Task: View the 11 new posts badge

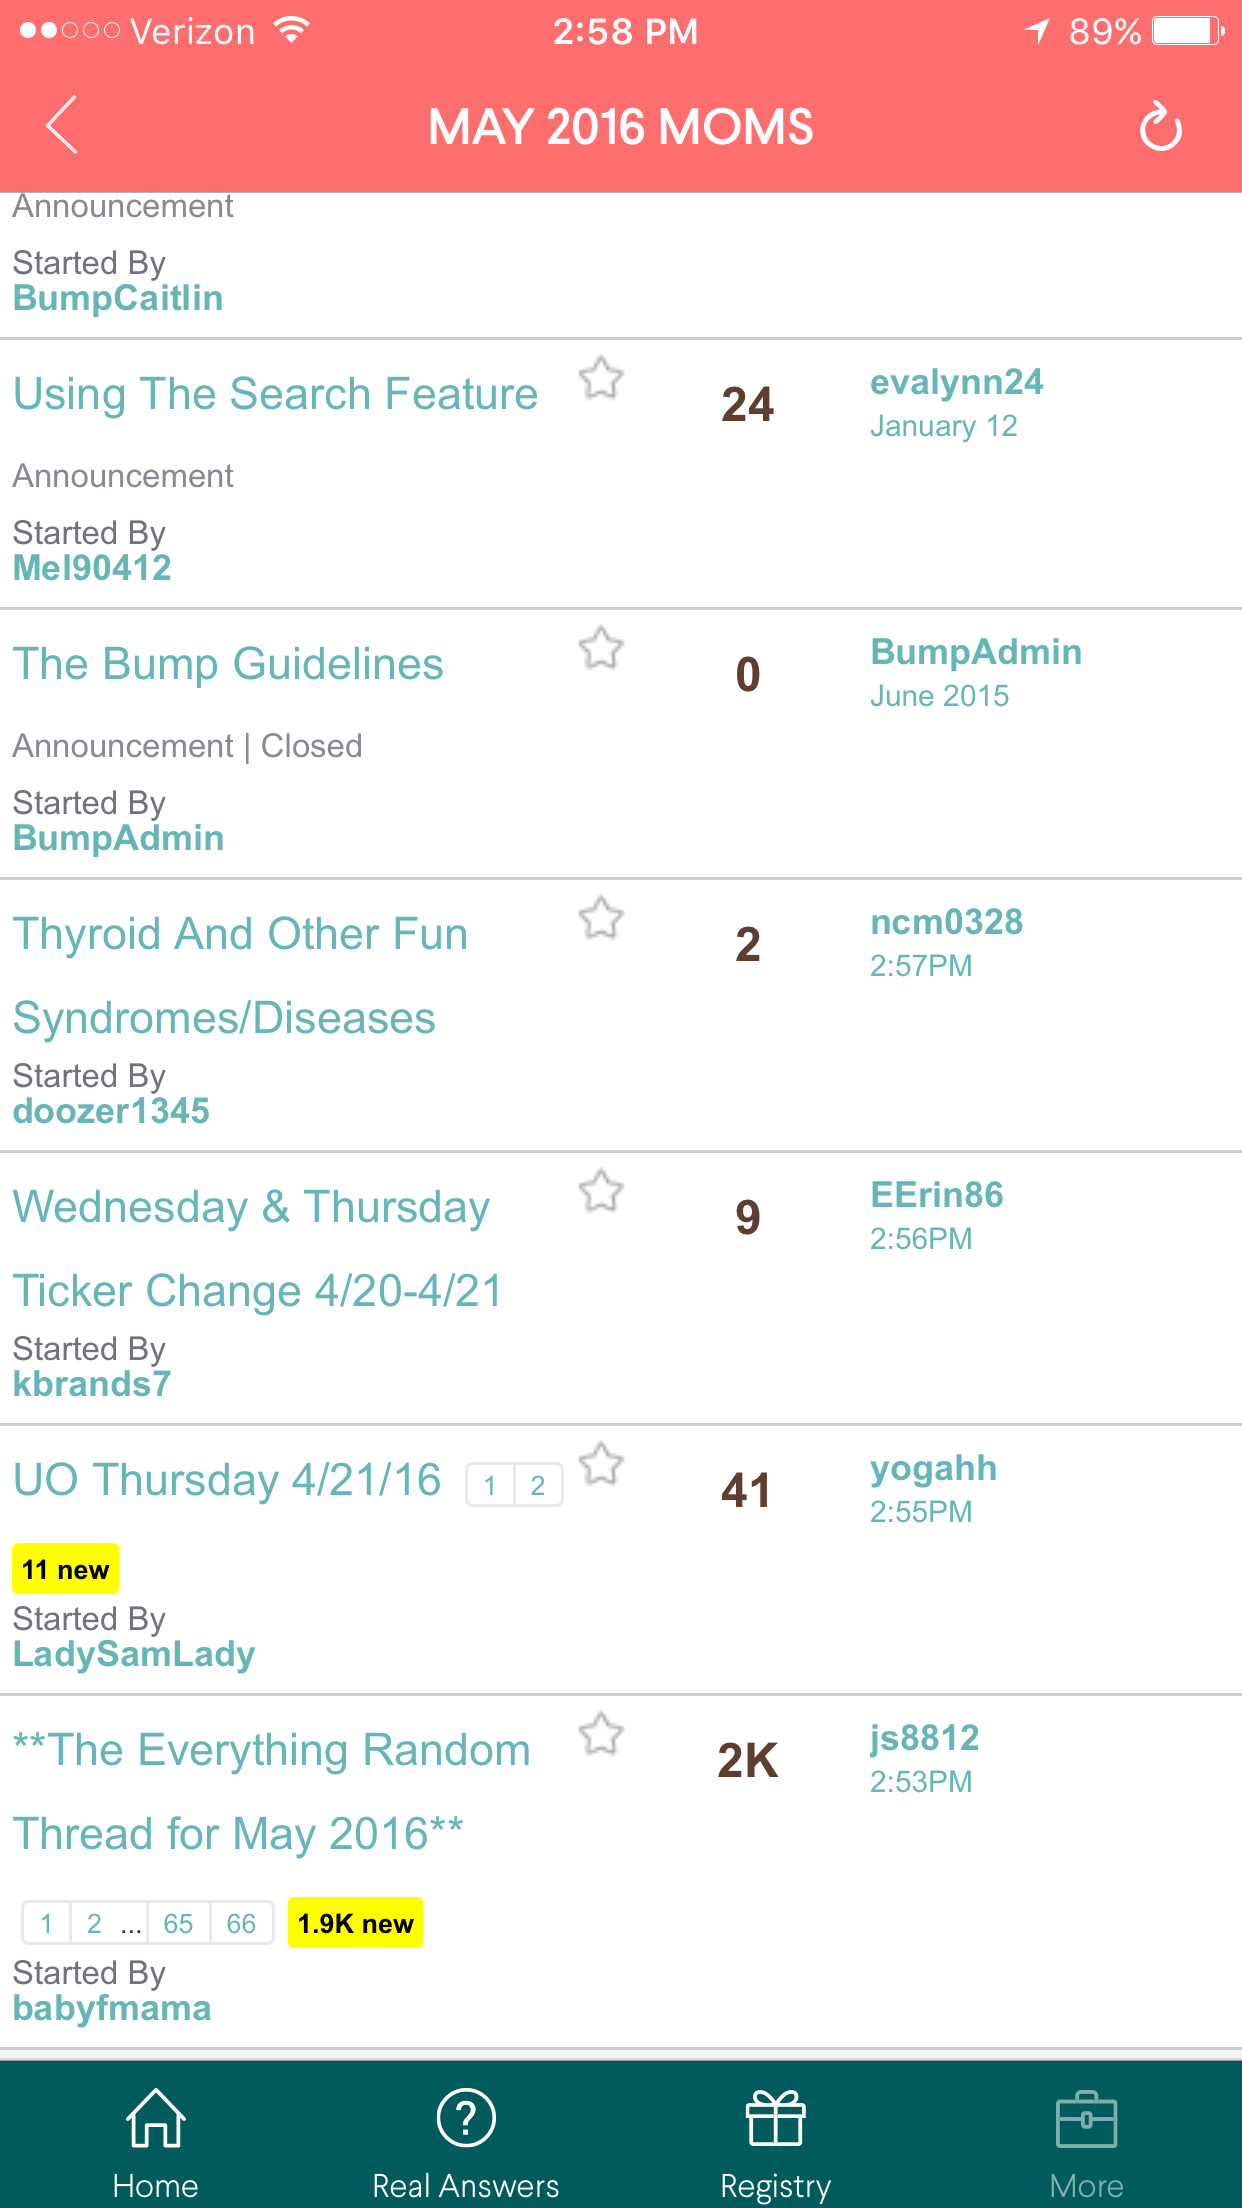Action: pos(65,1569)
